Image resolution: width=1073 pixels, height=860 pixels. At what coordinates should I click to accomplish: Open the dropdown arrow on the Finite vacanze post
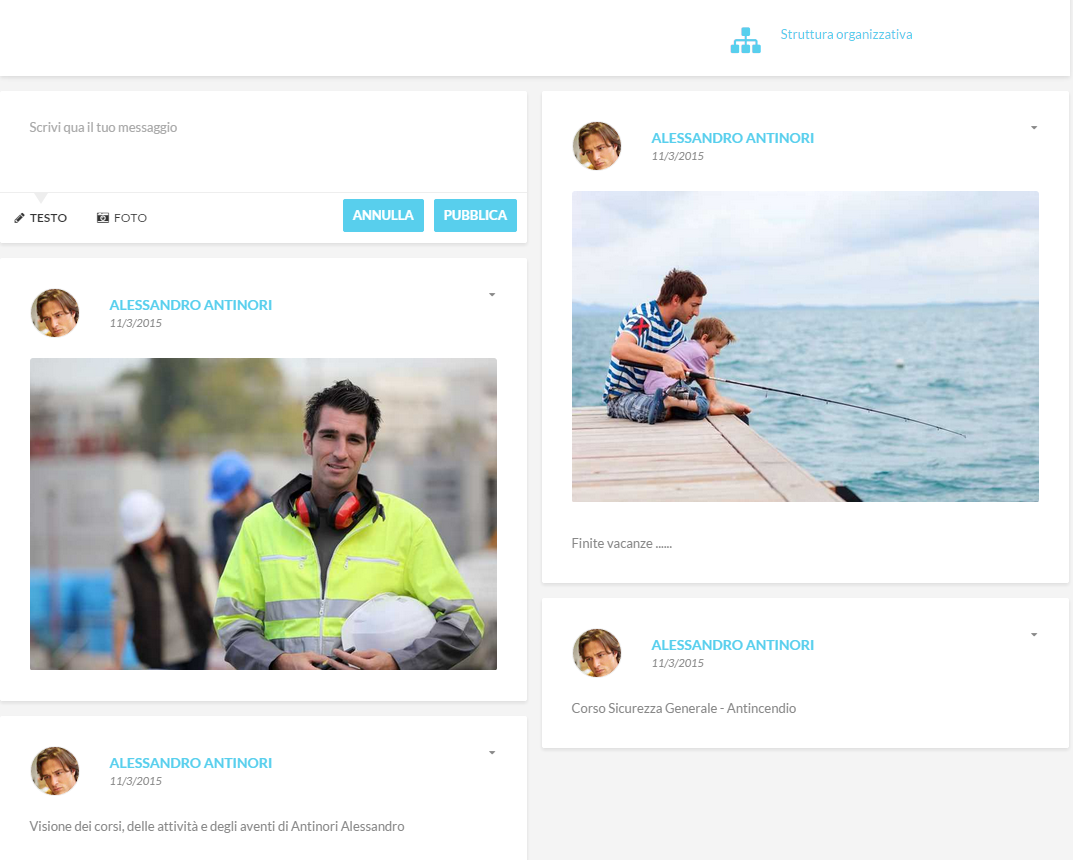coord(1034,128)
